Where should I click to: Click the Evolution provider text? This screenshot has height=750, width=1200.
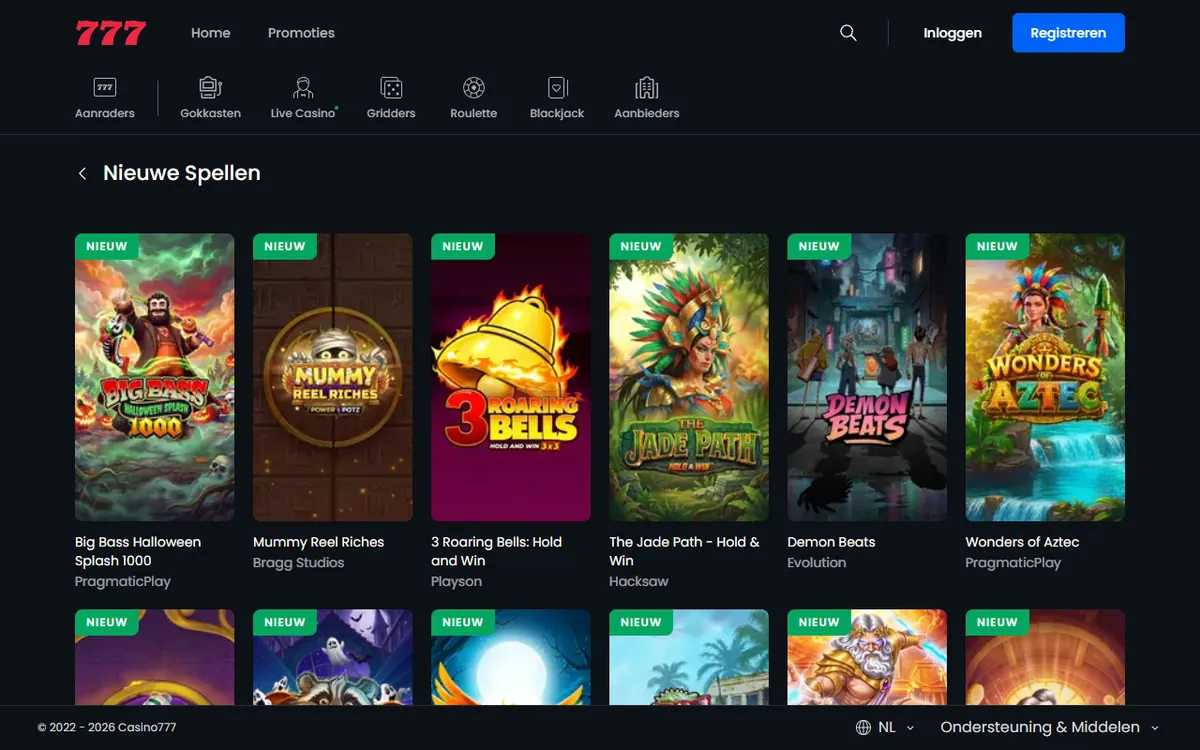tap(816, 563)
